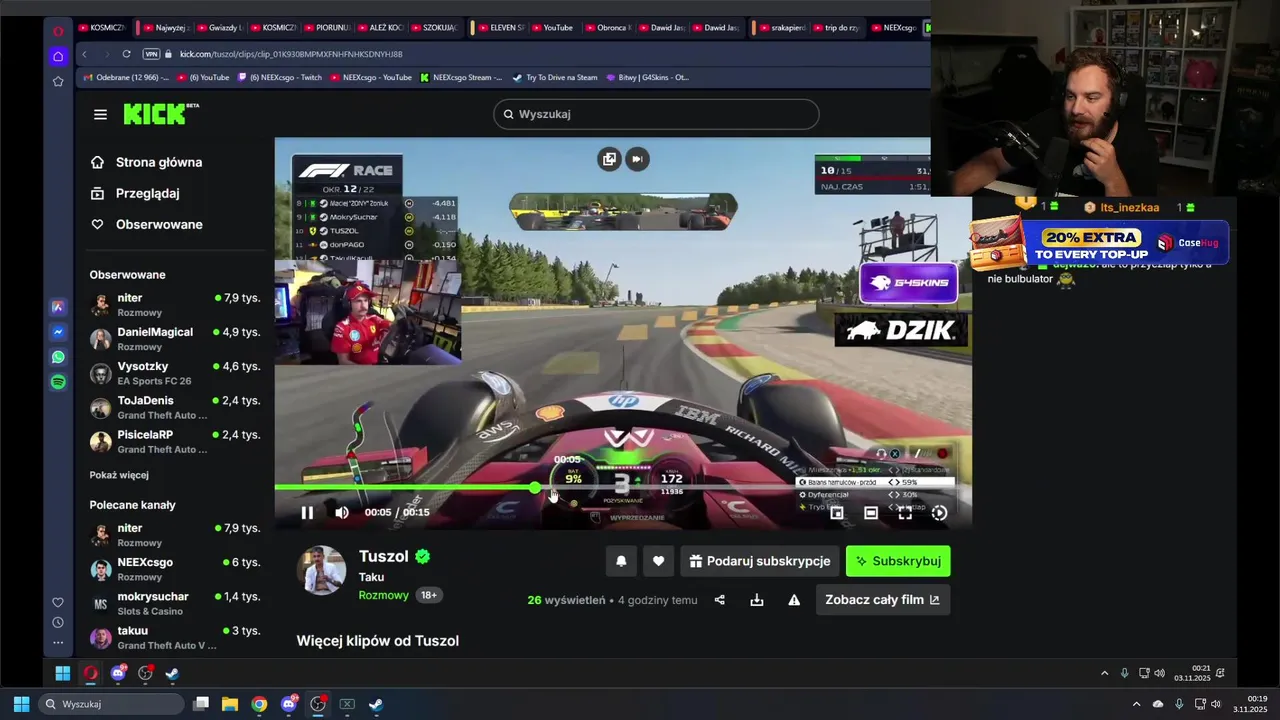Open Obserwowane section
The width and height of the screenshot is (1280, 720).
147,224
